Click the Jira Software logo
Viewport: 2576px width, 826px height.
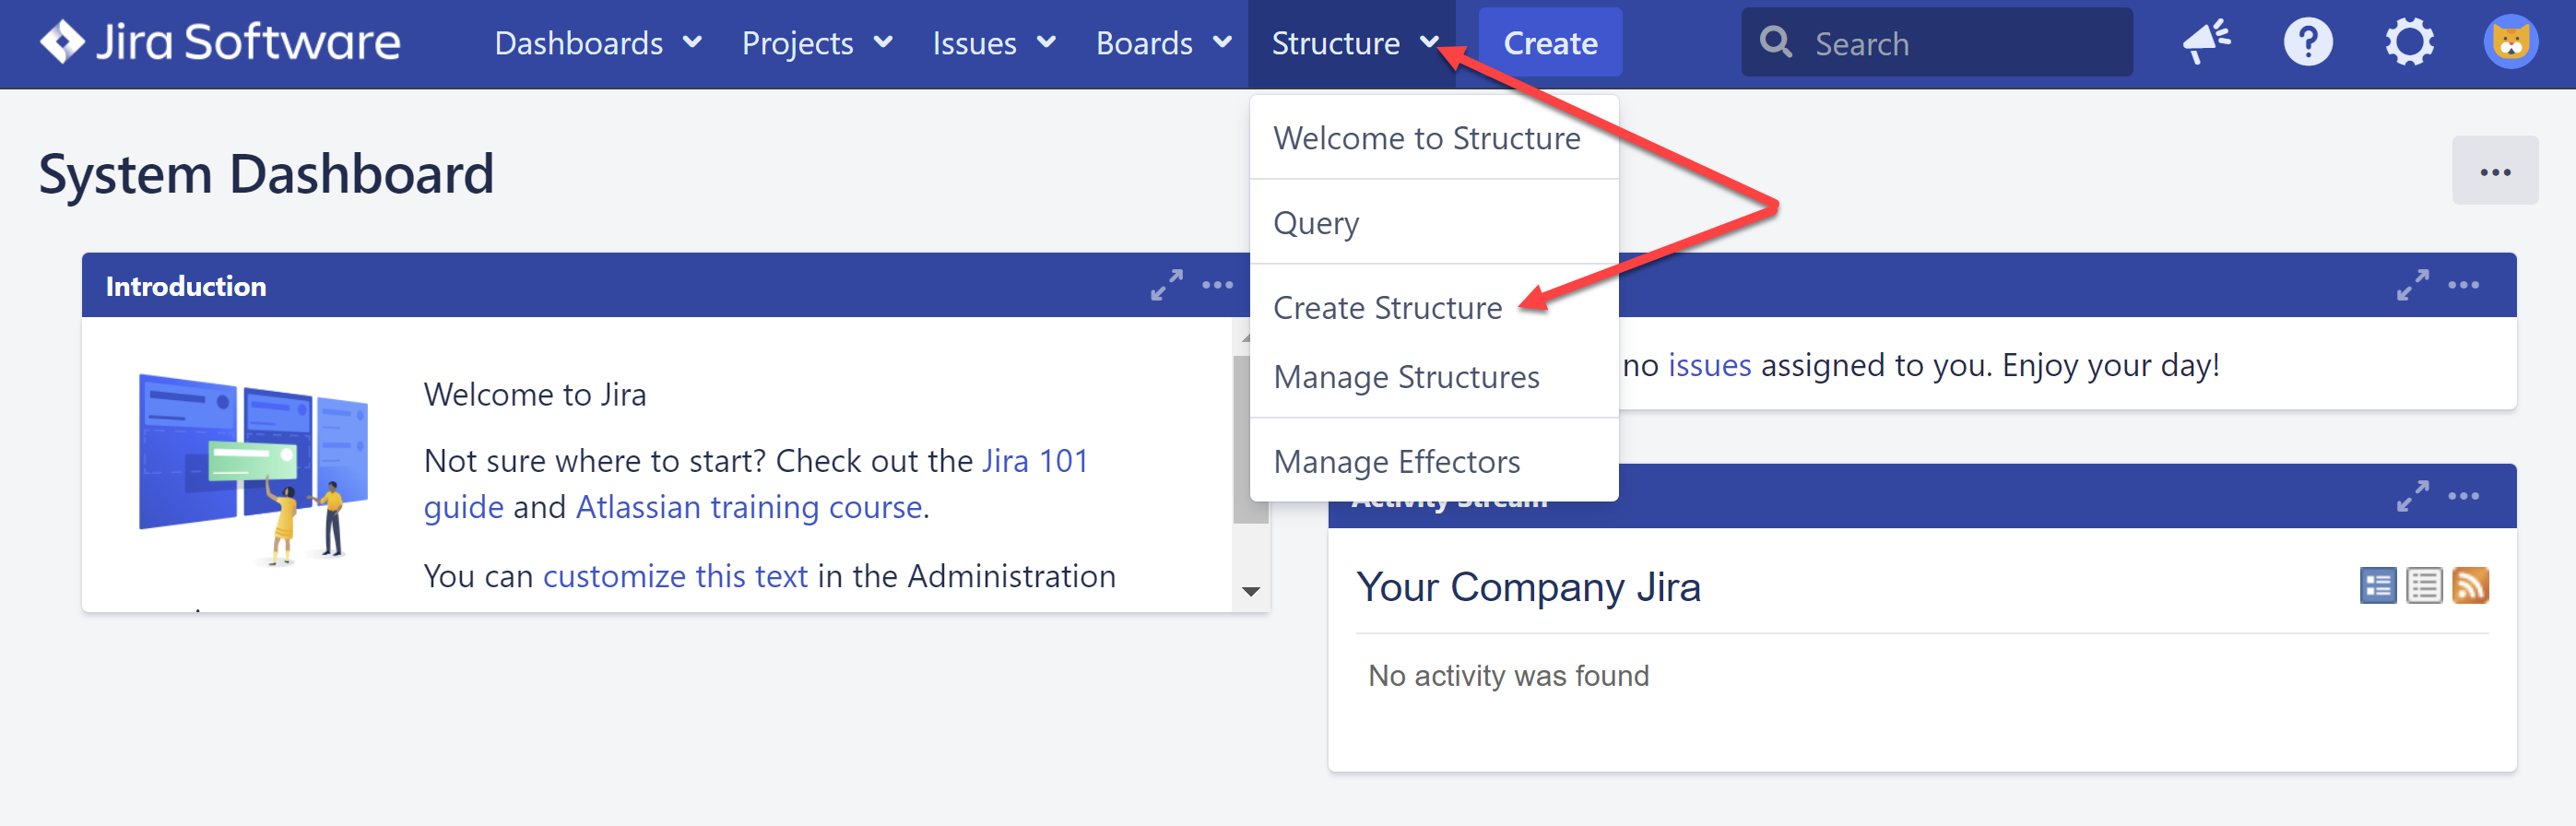tap(220, 42)
